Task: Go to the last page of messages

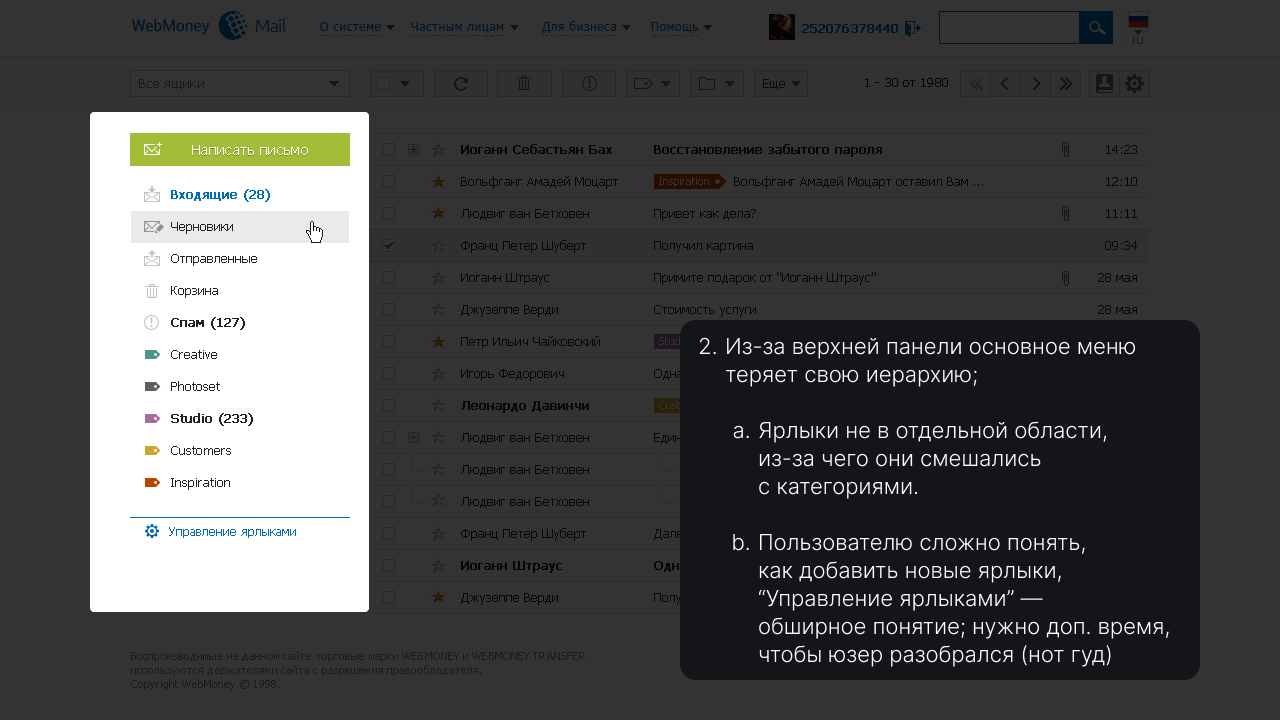Action: tap(1065, 84)
